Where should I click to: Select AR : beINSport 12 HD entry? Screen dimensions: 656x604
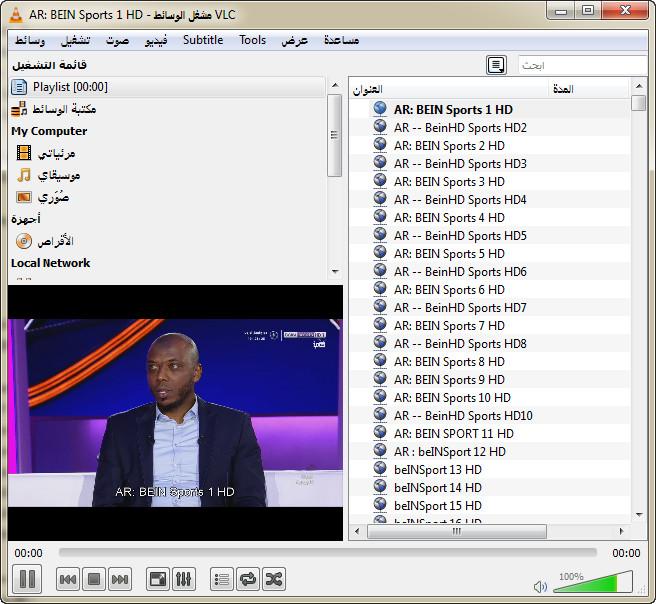point(450,451)
